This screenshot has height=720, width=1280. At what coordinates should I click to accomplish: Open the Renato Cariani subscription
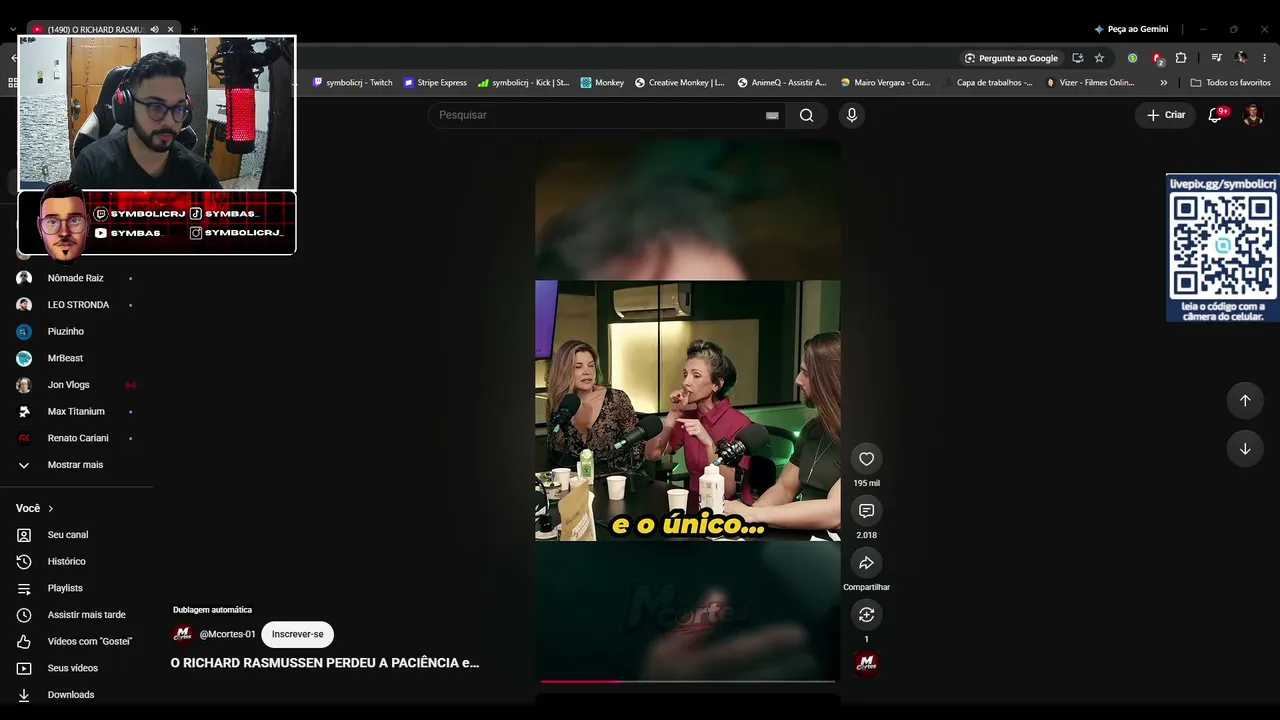[76, 438]
